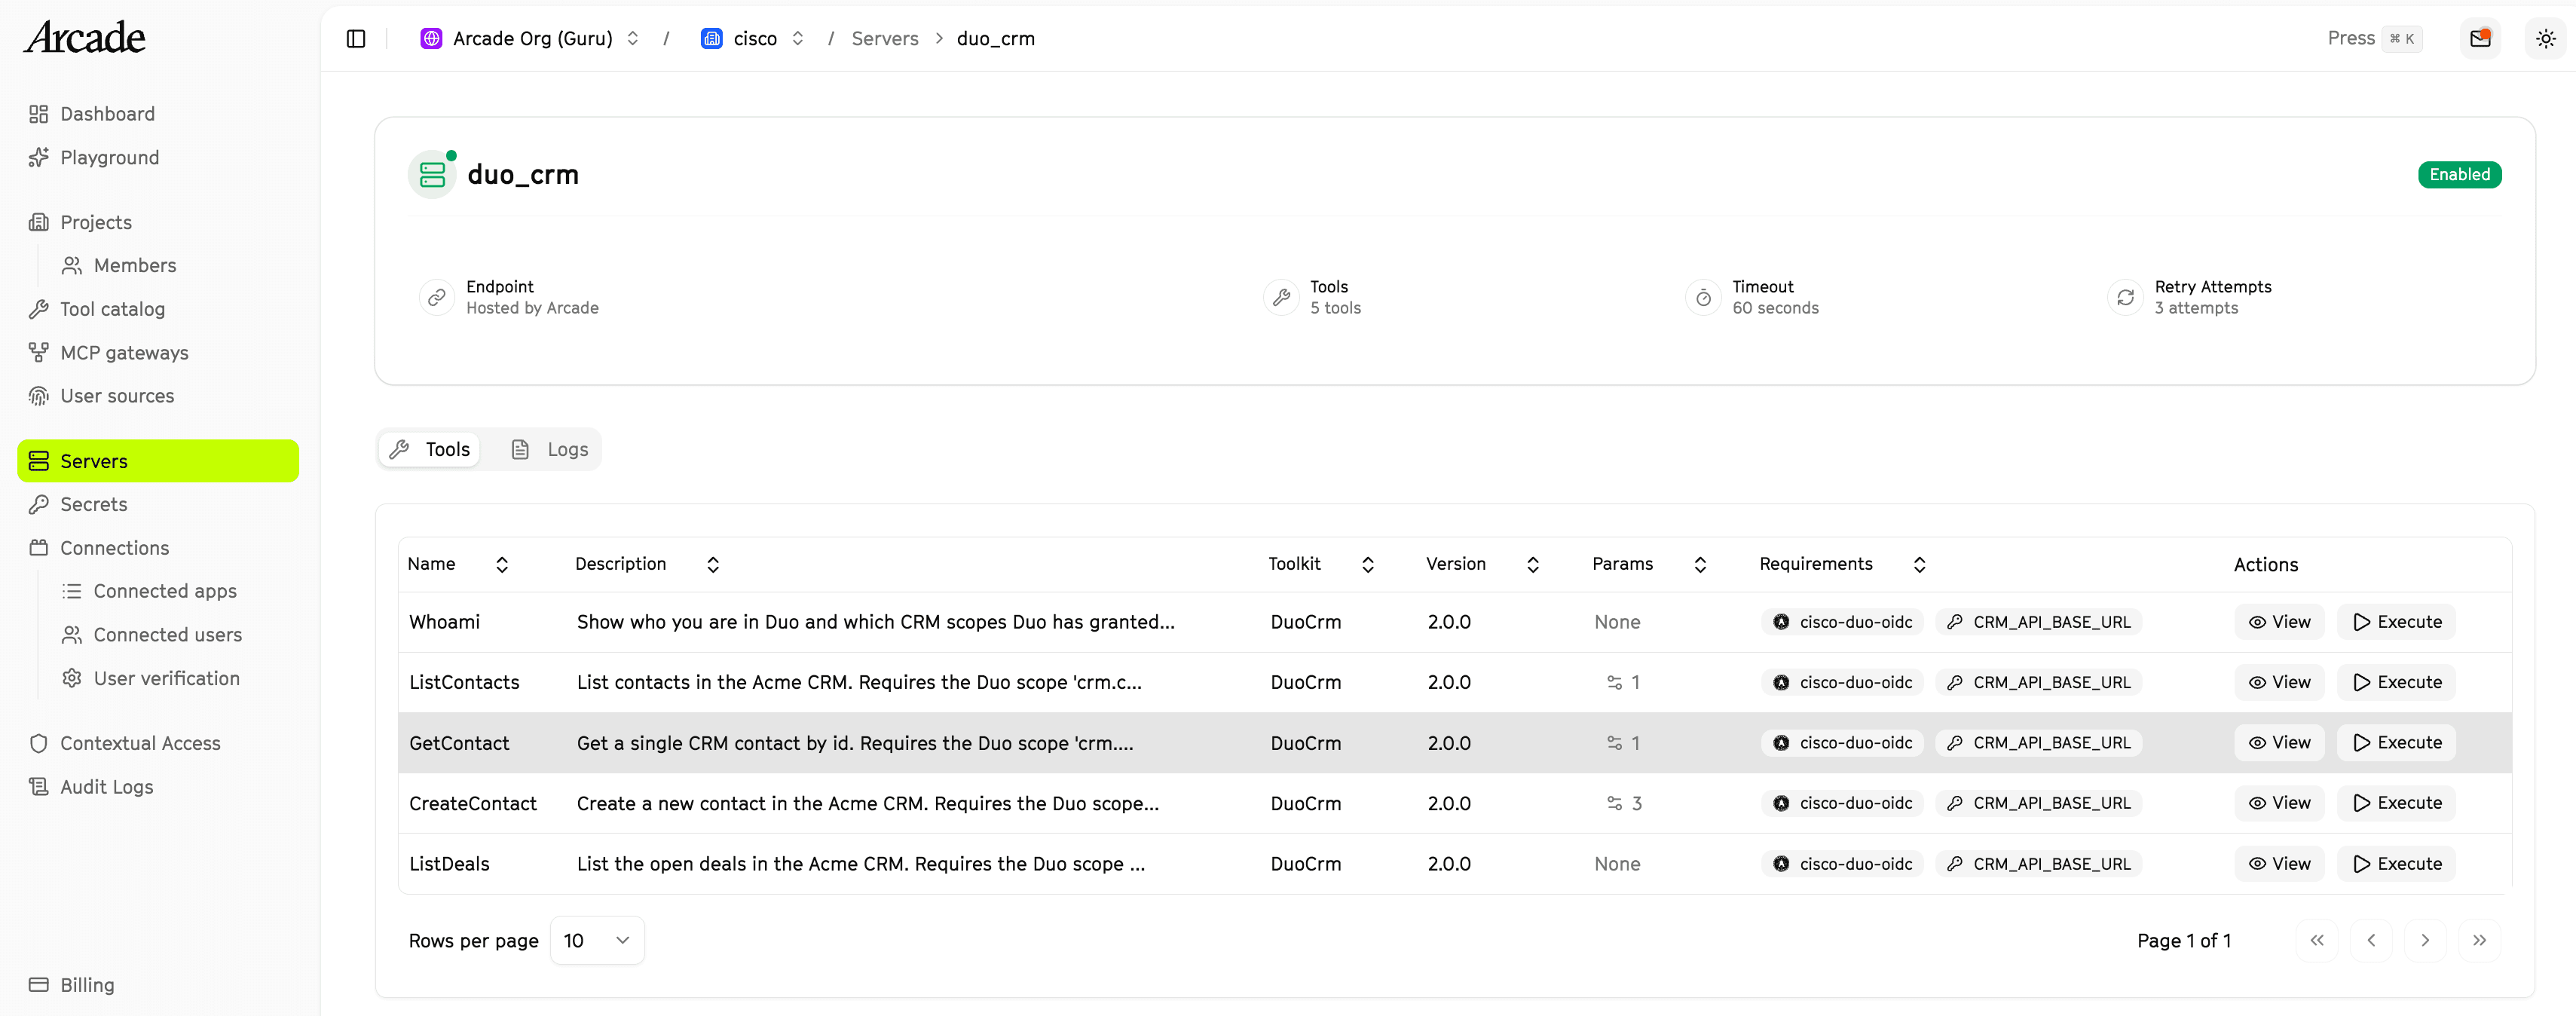Switch to the Logs tab
This screenshot has width=2576, height=1016.
coord(549,449)
